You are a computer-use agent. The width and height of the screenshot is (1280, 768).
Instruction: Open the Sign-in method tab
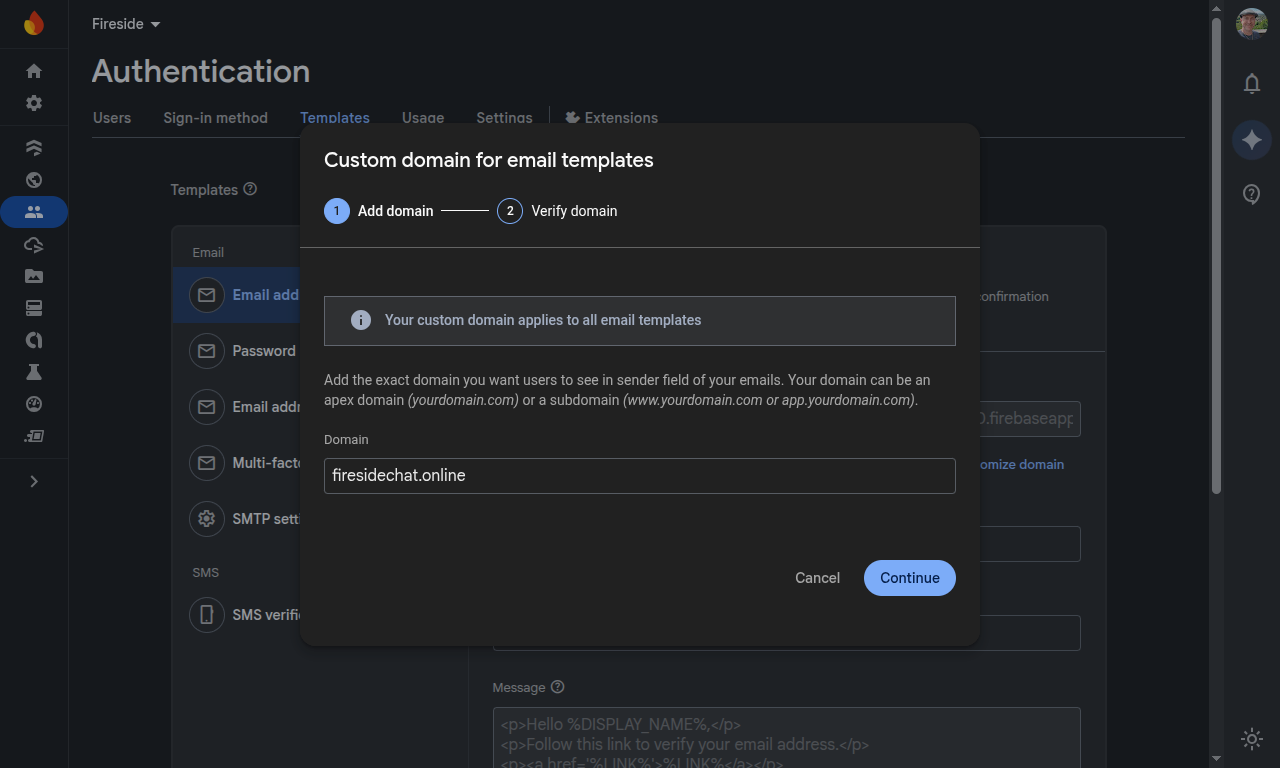pos(215,118)
